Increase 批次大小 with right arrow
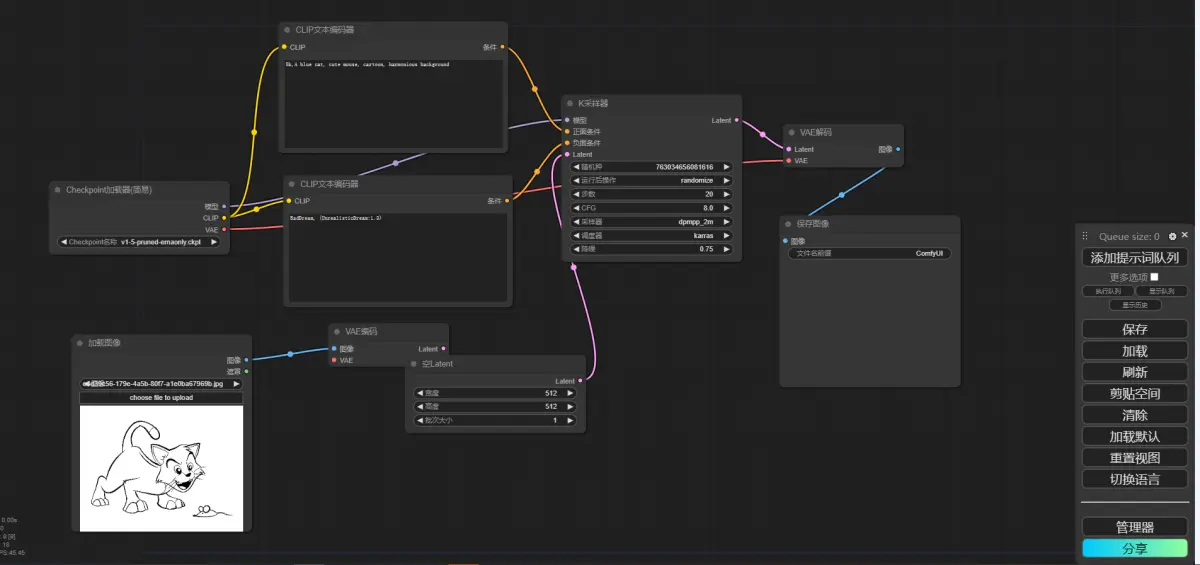The height and width of the screenshot is (565, 1200). (x=571, y=421)
